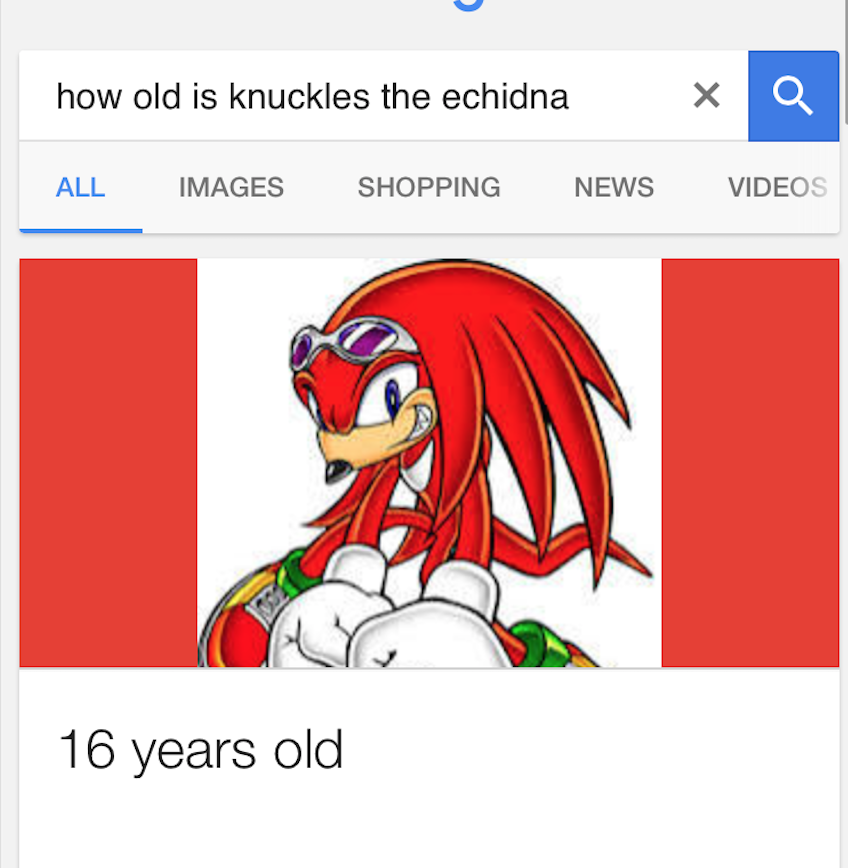Click Knuckles' purple goggles in the picture
848x868 pixels.
pyautogui.click(x=353, y=341)
